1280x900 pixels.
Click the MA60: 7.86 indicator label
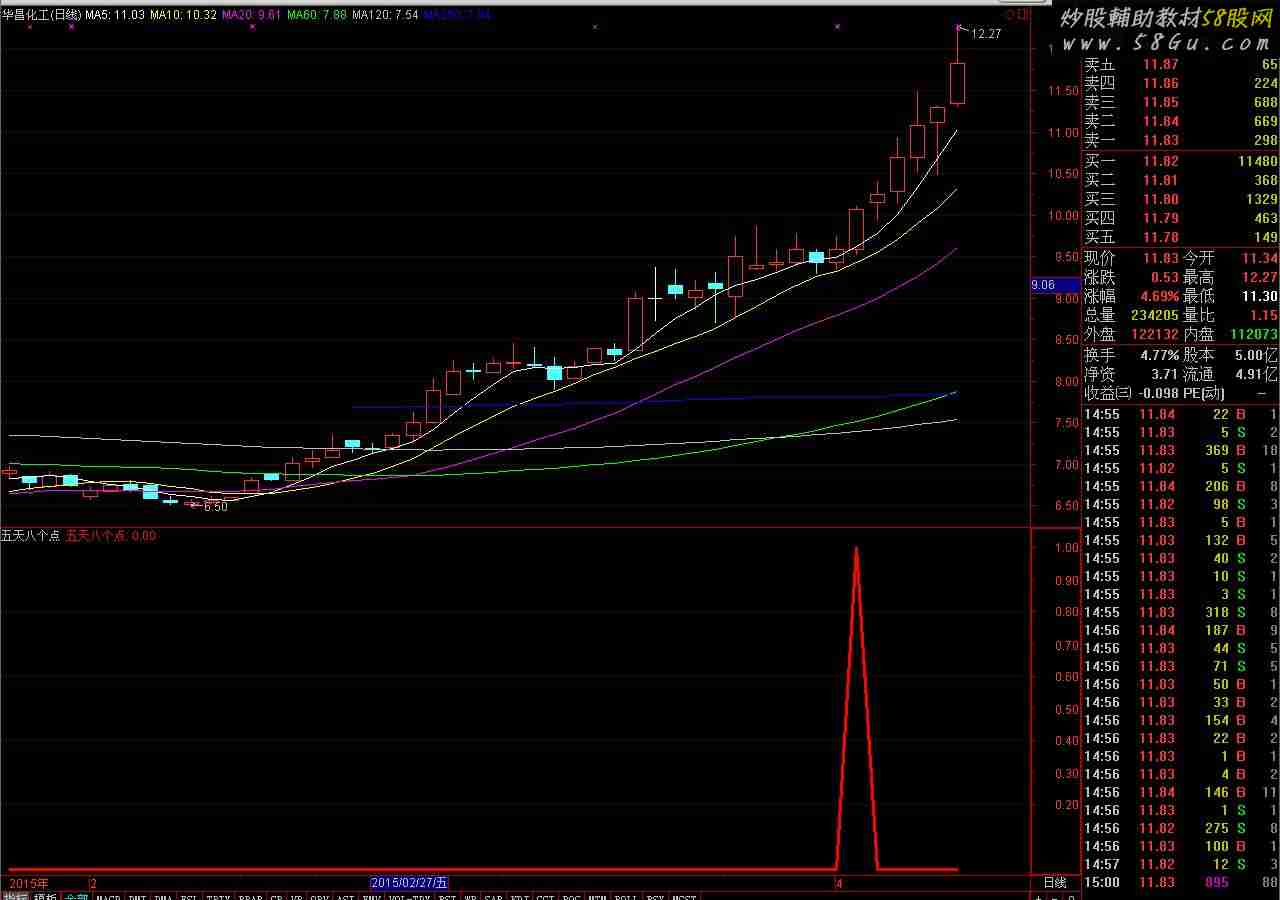317,15
